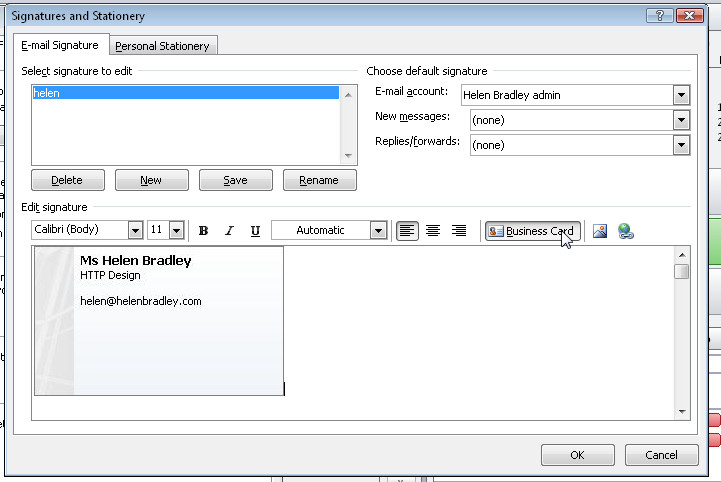Open the Calibri font name dropdown
The height and width of the screenshot is (482, 721).
point(135,230)
